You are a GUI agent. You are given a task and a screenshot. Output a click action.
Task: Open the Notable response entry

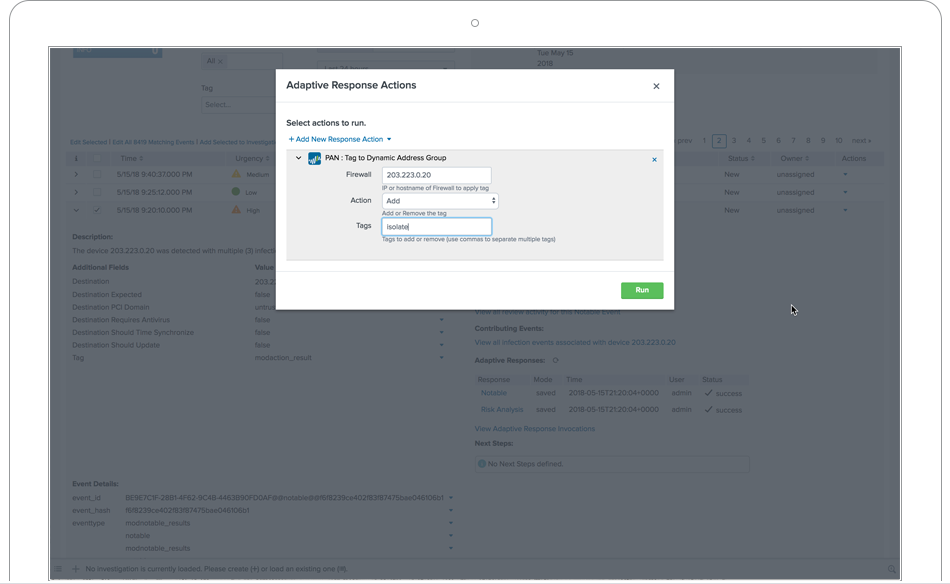tap(494, 393)
